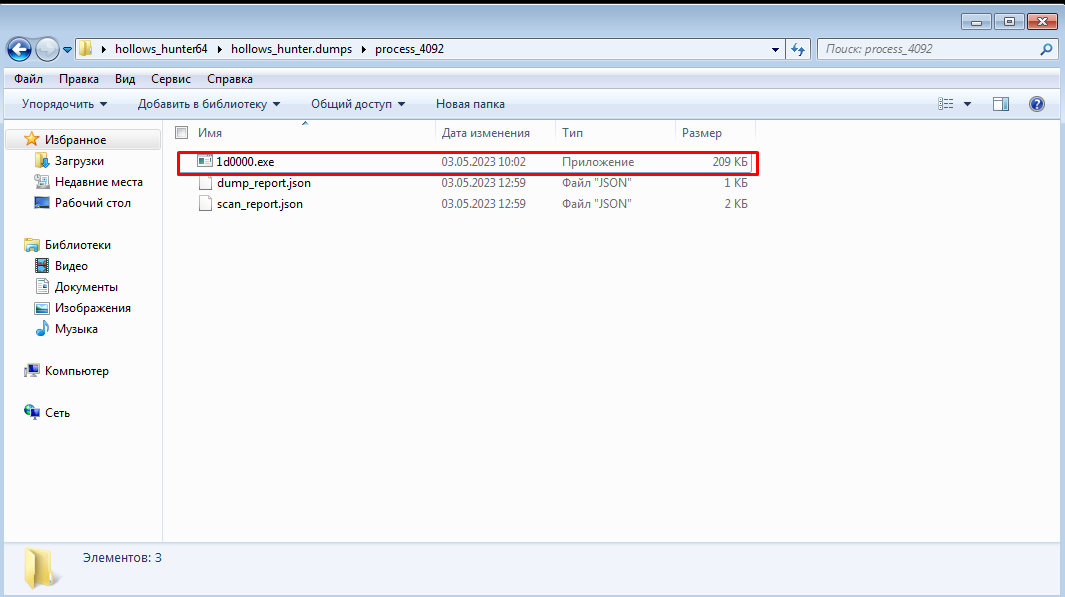Toggle the preview pane icon
The width and height of the screenshot is (1065, 597).
pos(1000,104)
